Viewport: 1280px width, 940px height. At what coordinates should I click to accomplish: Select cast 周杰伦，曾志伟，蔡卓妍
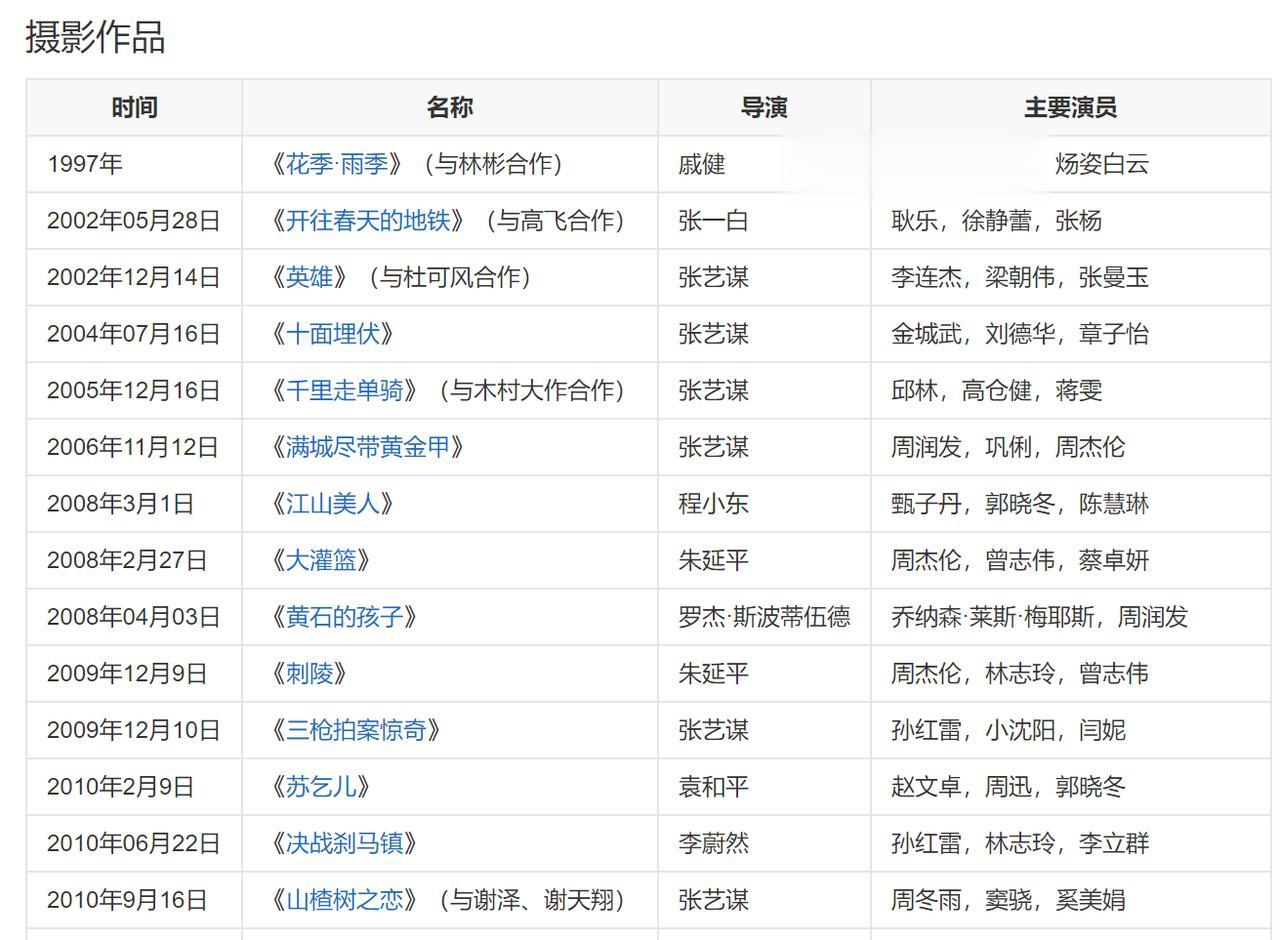(1020, 560)
